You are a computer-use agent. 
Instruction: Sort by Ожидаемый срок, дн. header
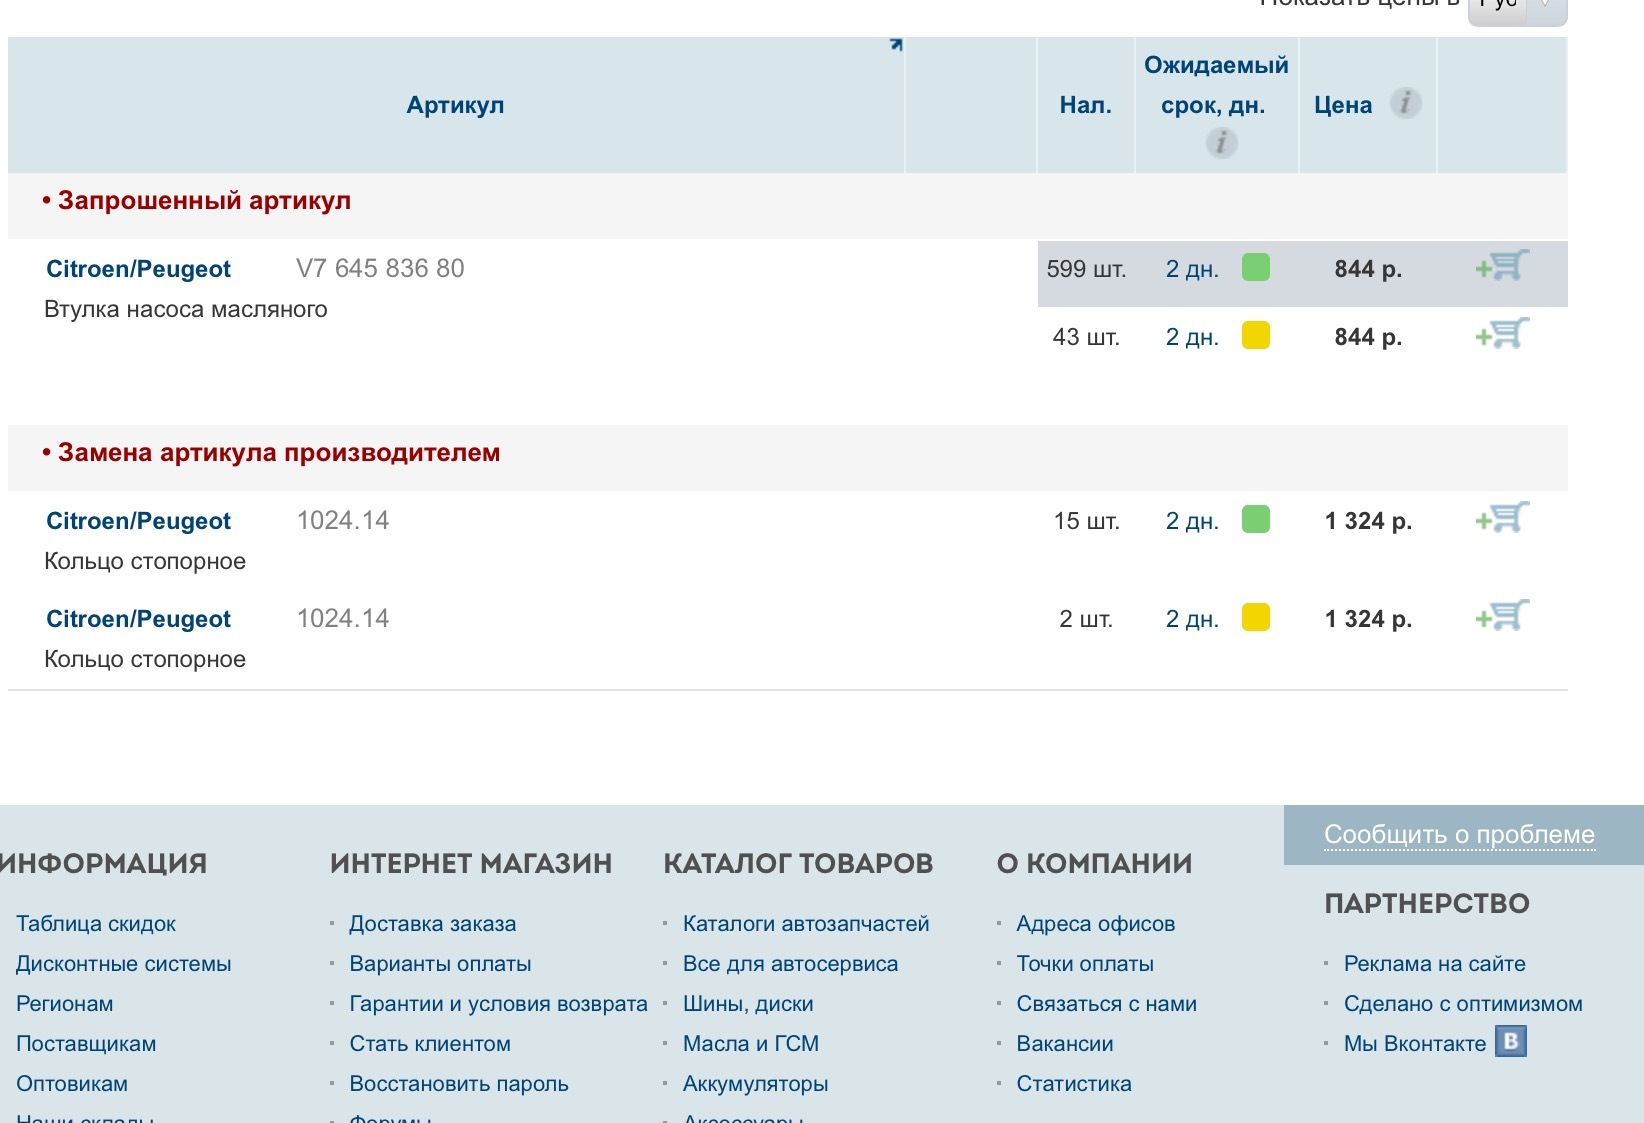(x=1216, y=85)
